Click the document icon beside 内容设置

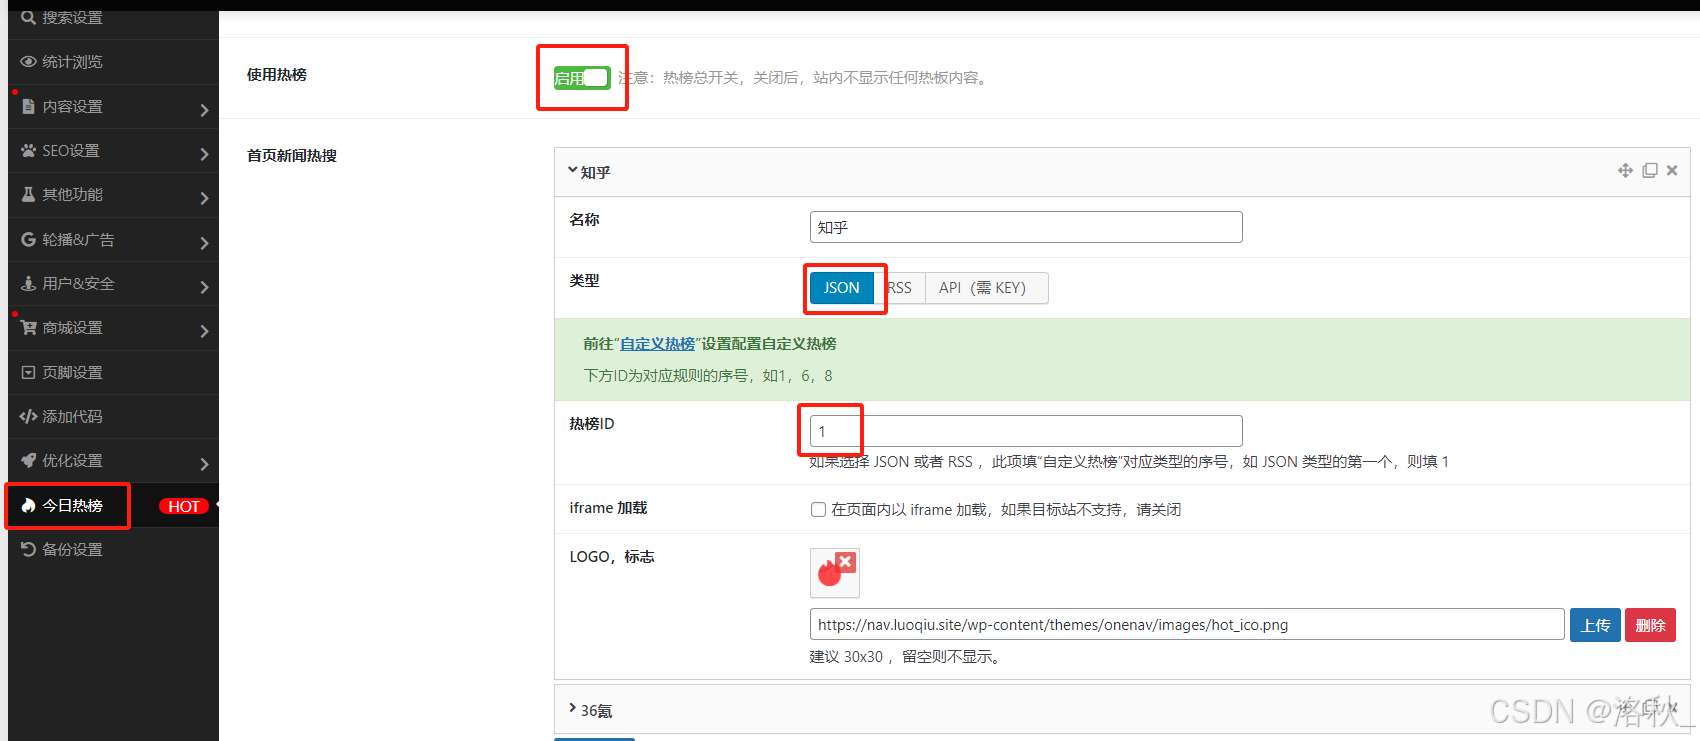(x=28, y=106)
